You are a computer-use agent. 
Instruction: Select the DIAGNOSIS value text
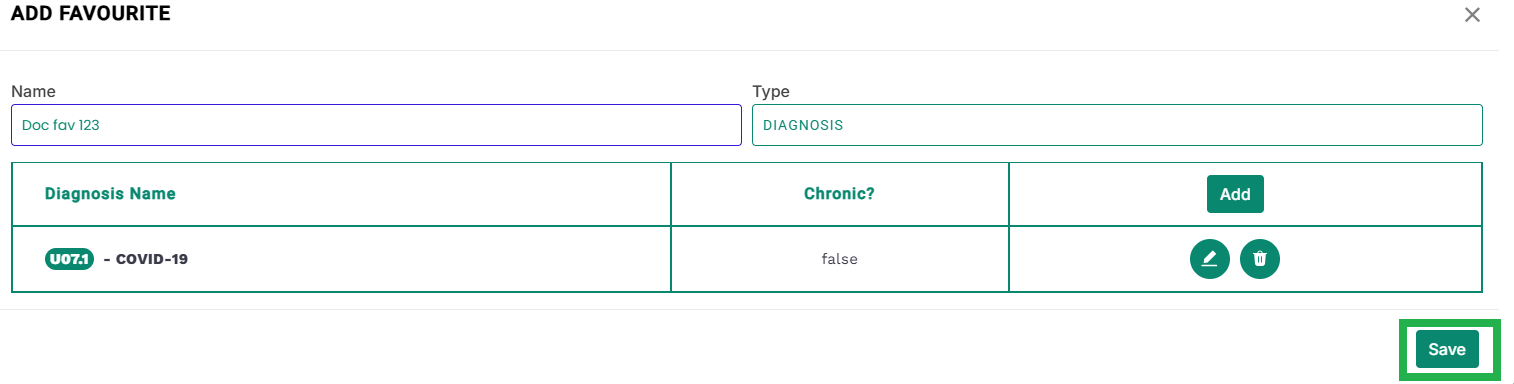[803, 126]
